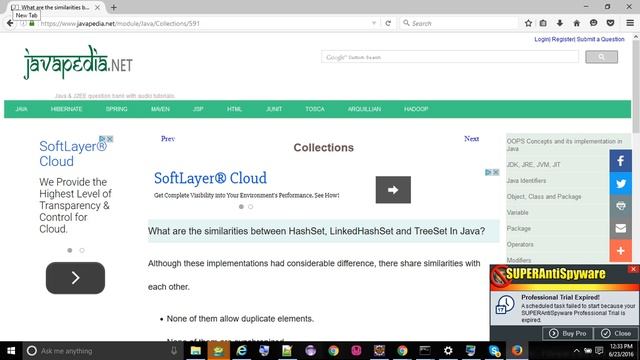Close the 'What are the similarities' tab
This screenshot has height=360, width=640.
tap(97, 7)
